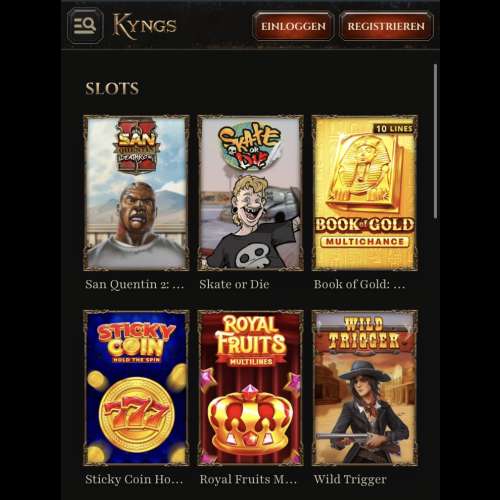Open the menu search icon

point(85,26)
